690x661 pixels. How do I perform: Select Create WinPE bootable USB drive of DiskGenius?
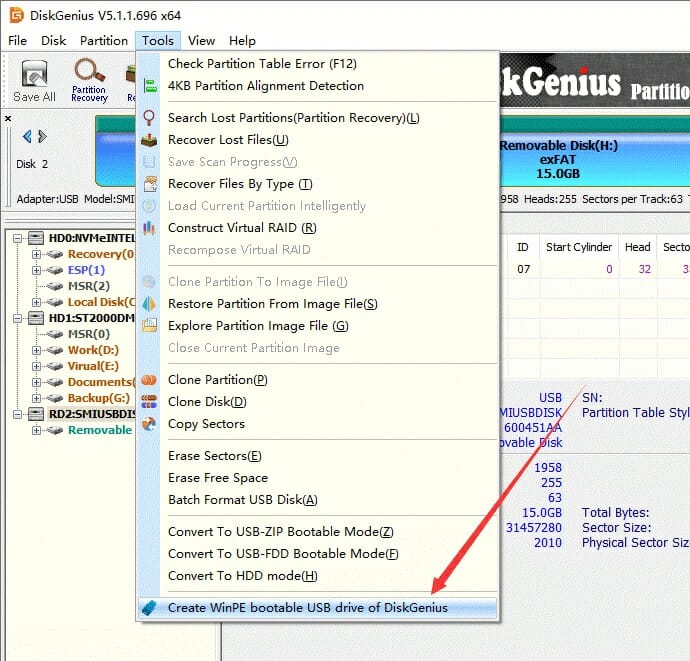pyautogui.click(x=307, y=608)
